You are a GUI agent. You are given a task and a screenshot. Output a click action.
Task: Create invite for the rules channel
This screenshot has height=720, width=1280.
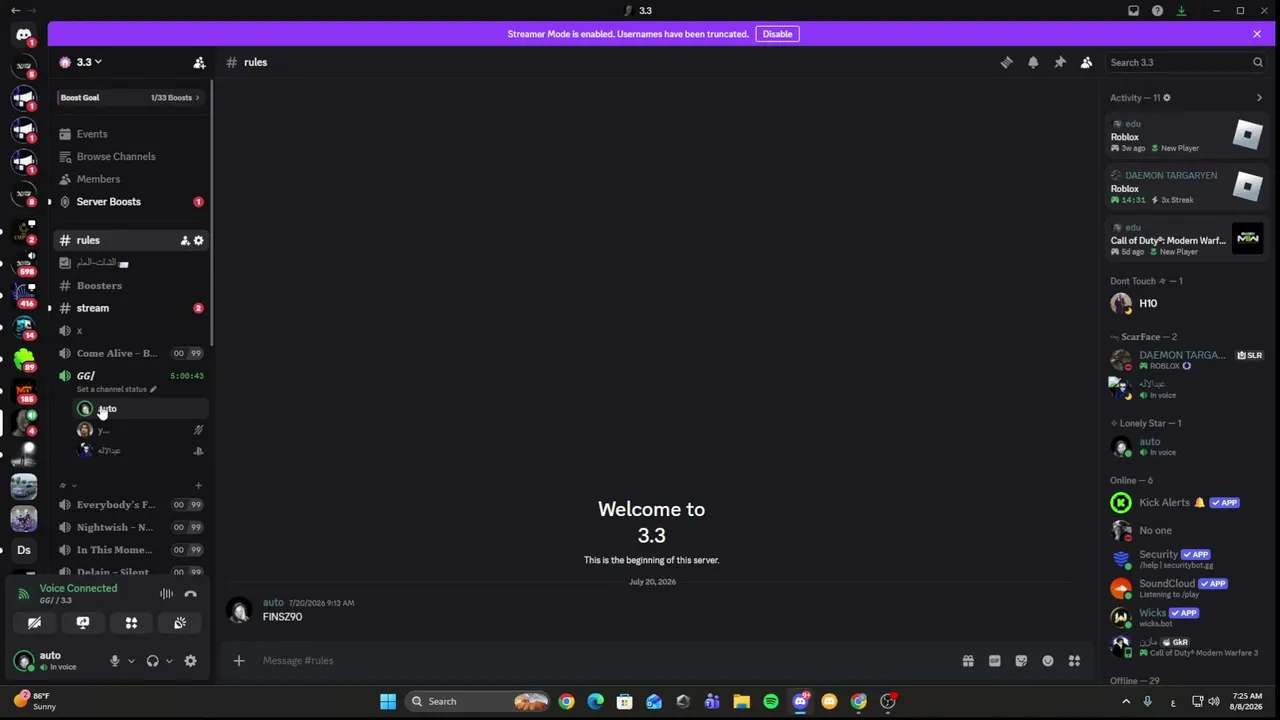point(185,240)
